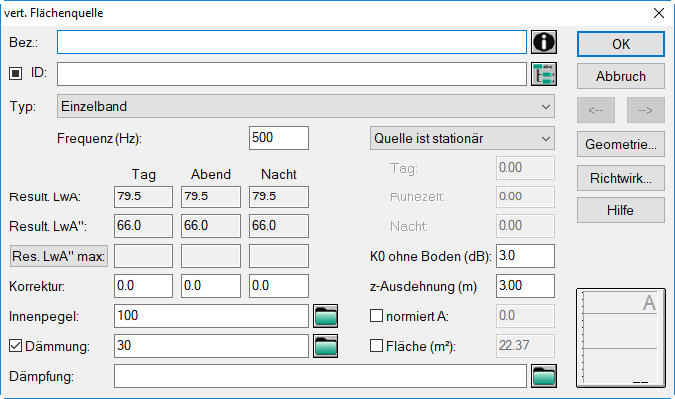Go to previous object with <-- button
Viewport: 675px width, 399px height.
pos(596,110)
